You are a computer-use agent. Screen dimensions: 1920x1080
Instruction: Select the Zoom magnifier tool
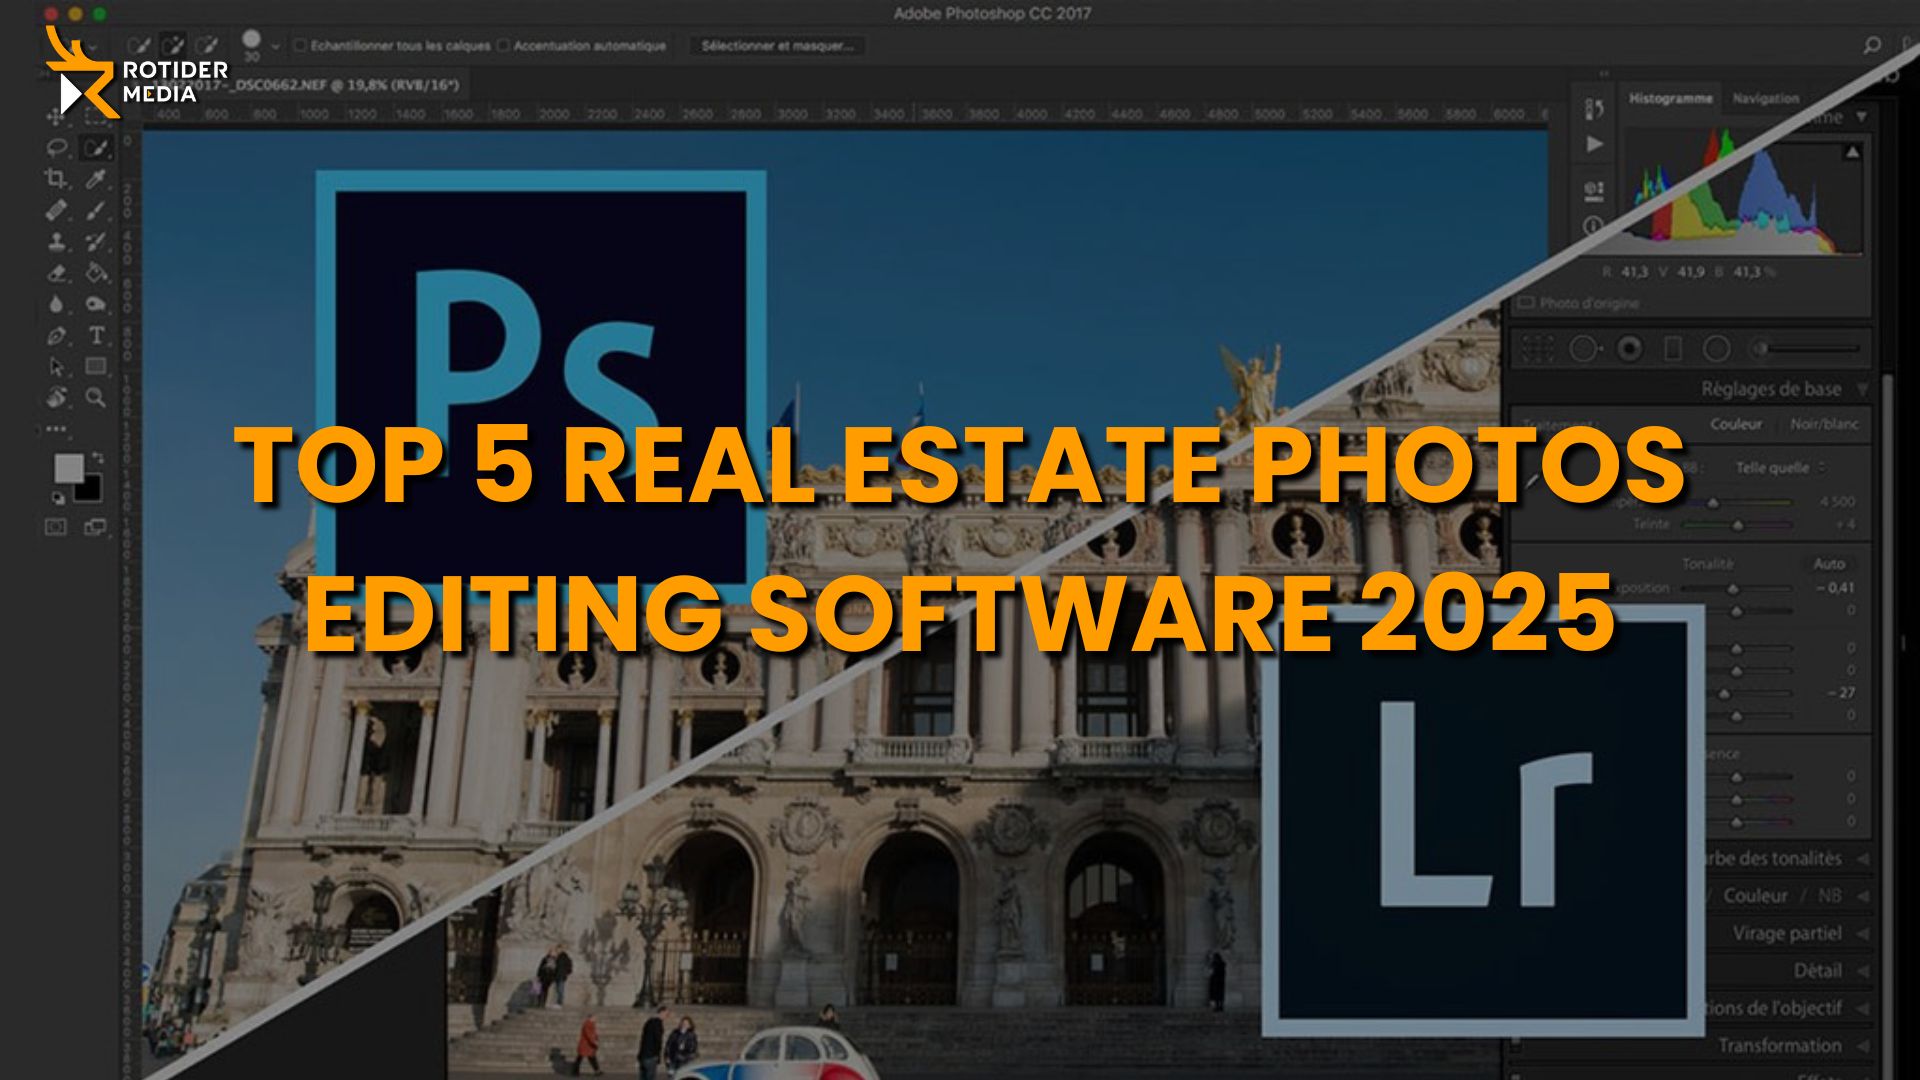[x=96, y=397]
